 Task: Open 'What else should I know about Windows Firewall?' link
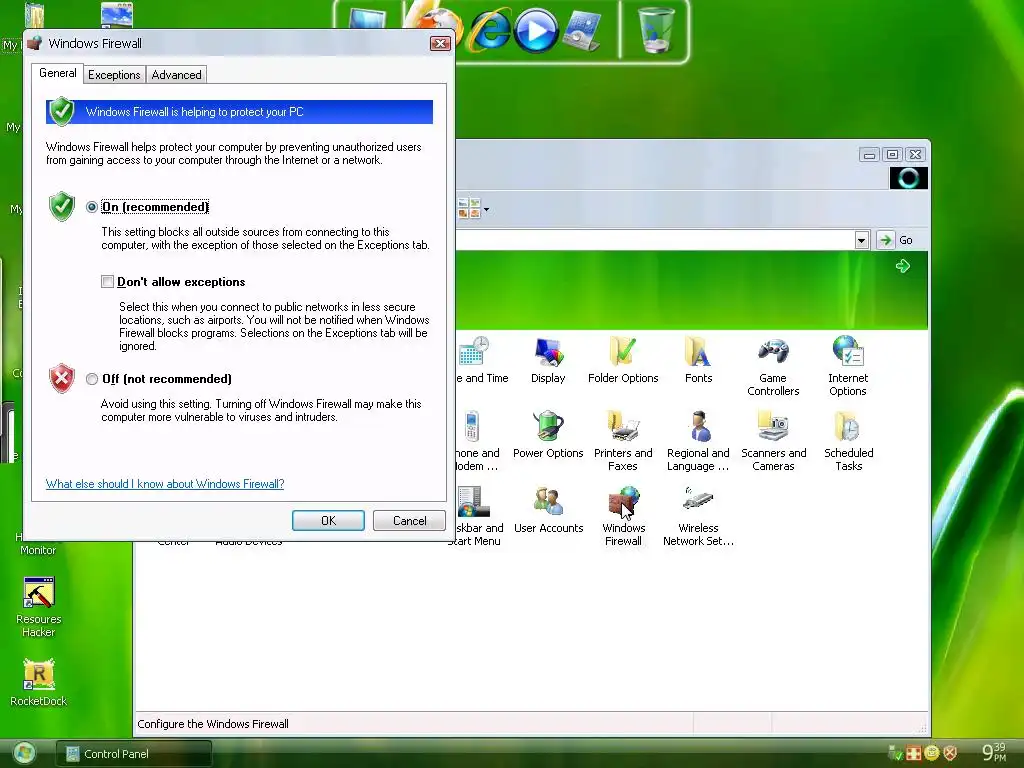(165, 484)
